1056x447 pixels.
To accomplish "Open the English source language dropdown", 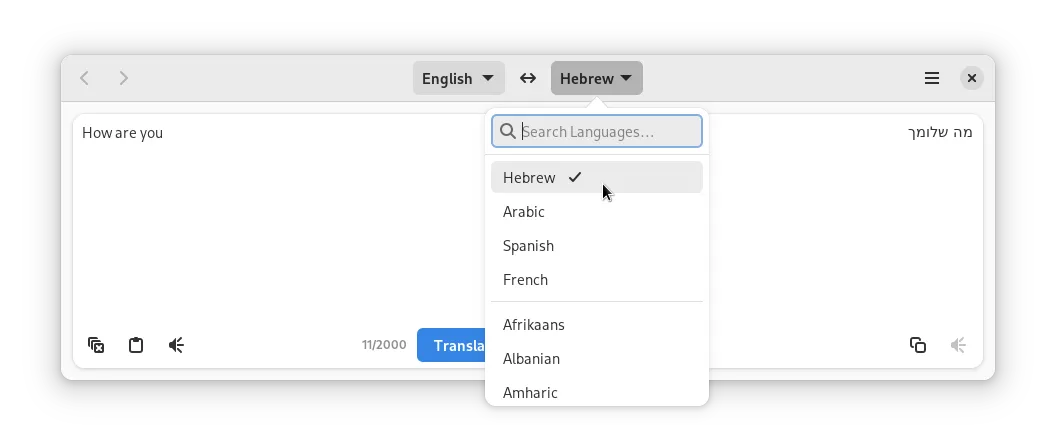I will pos(458,78).
